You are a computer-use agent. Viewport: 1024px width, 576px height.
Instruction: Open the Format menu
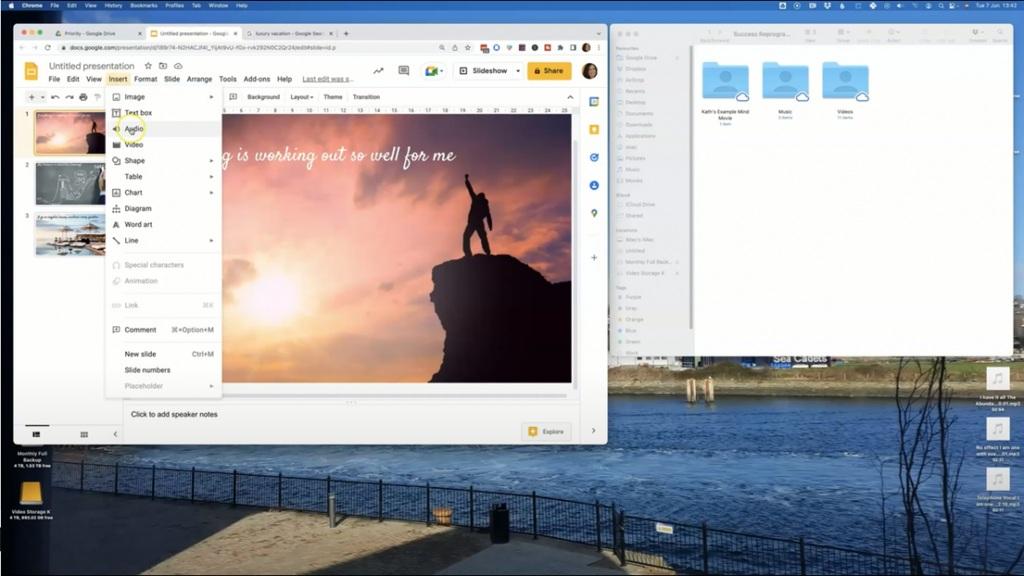[146, 79]
